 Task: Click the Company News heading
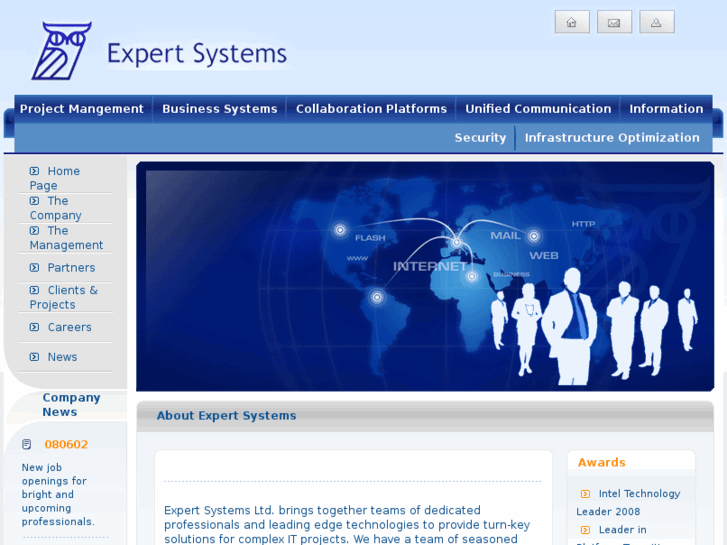coord(71,404)
